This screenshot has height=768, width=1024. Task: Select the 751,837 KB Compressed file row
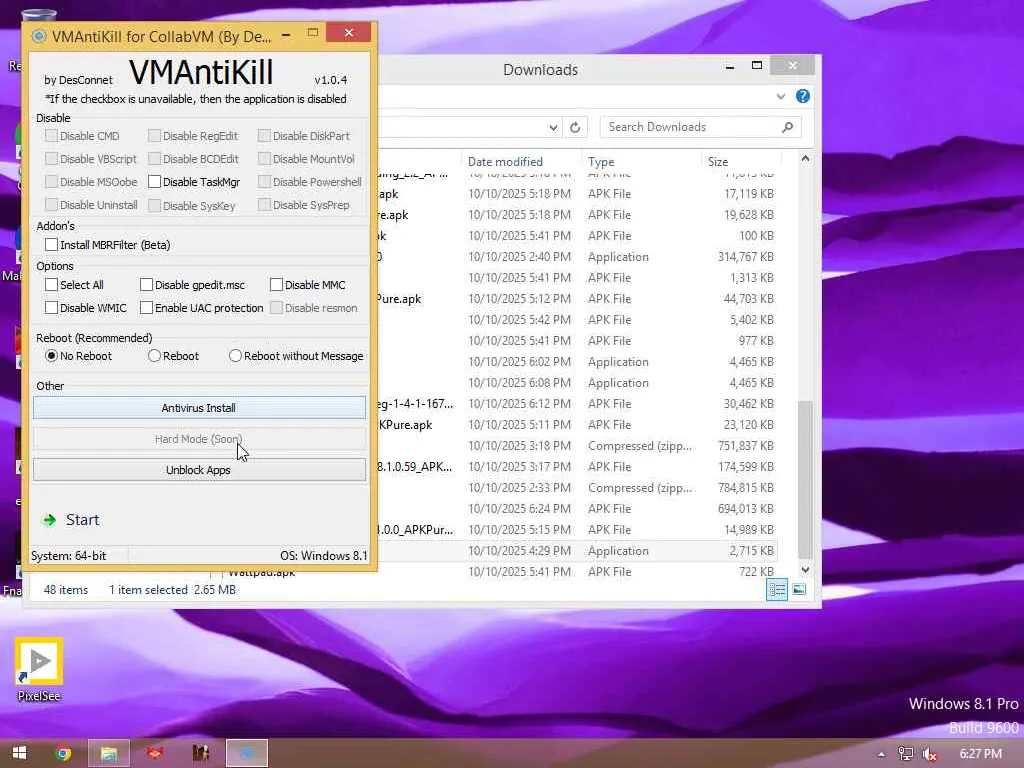tap(578, 445)
